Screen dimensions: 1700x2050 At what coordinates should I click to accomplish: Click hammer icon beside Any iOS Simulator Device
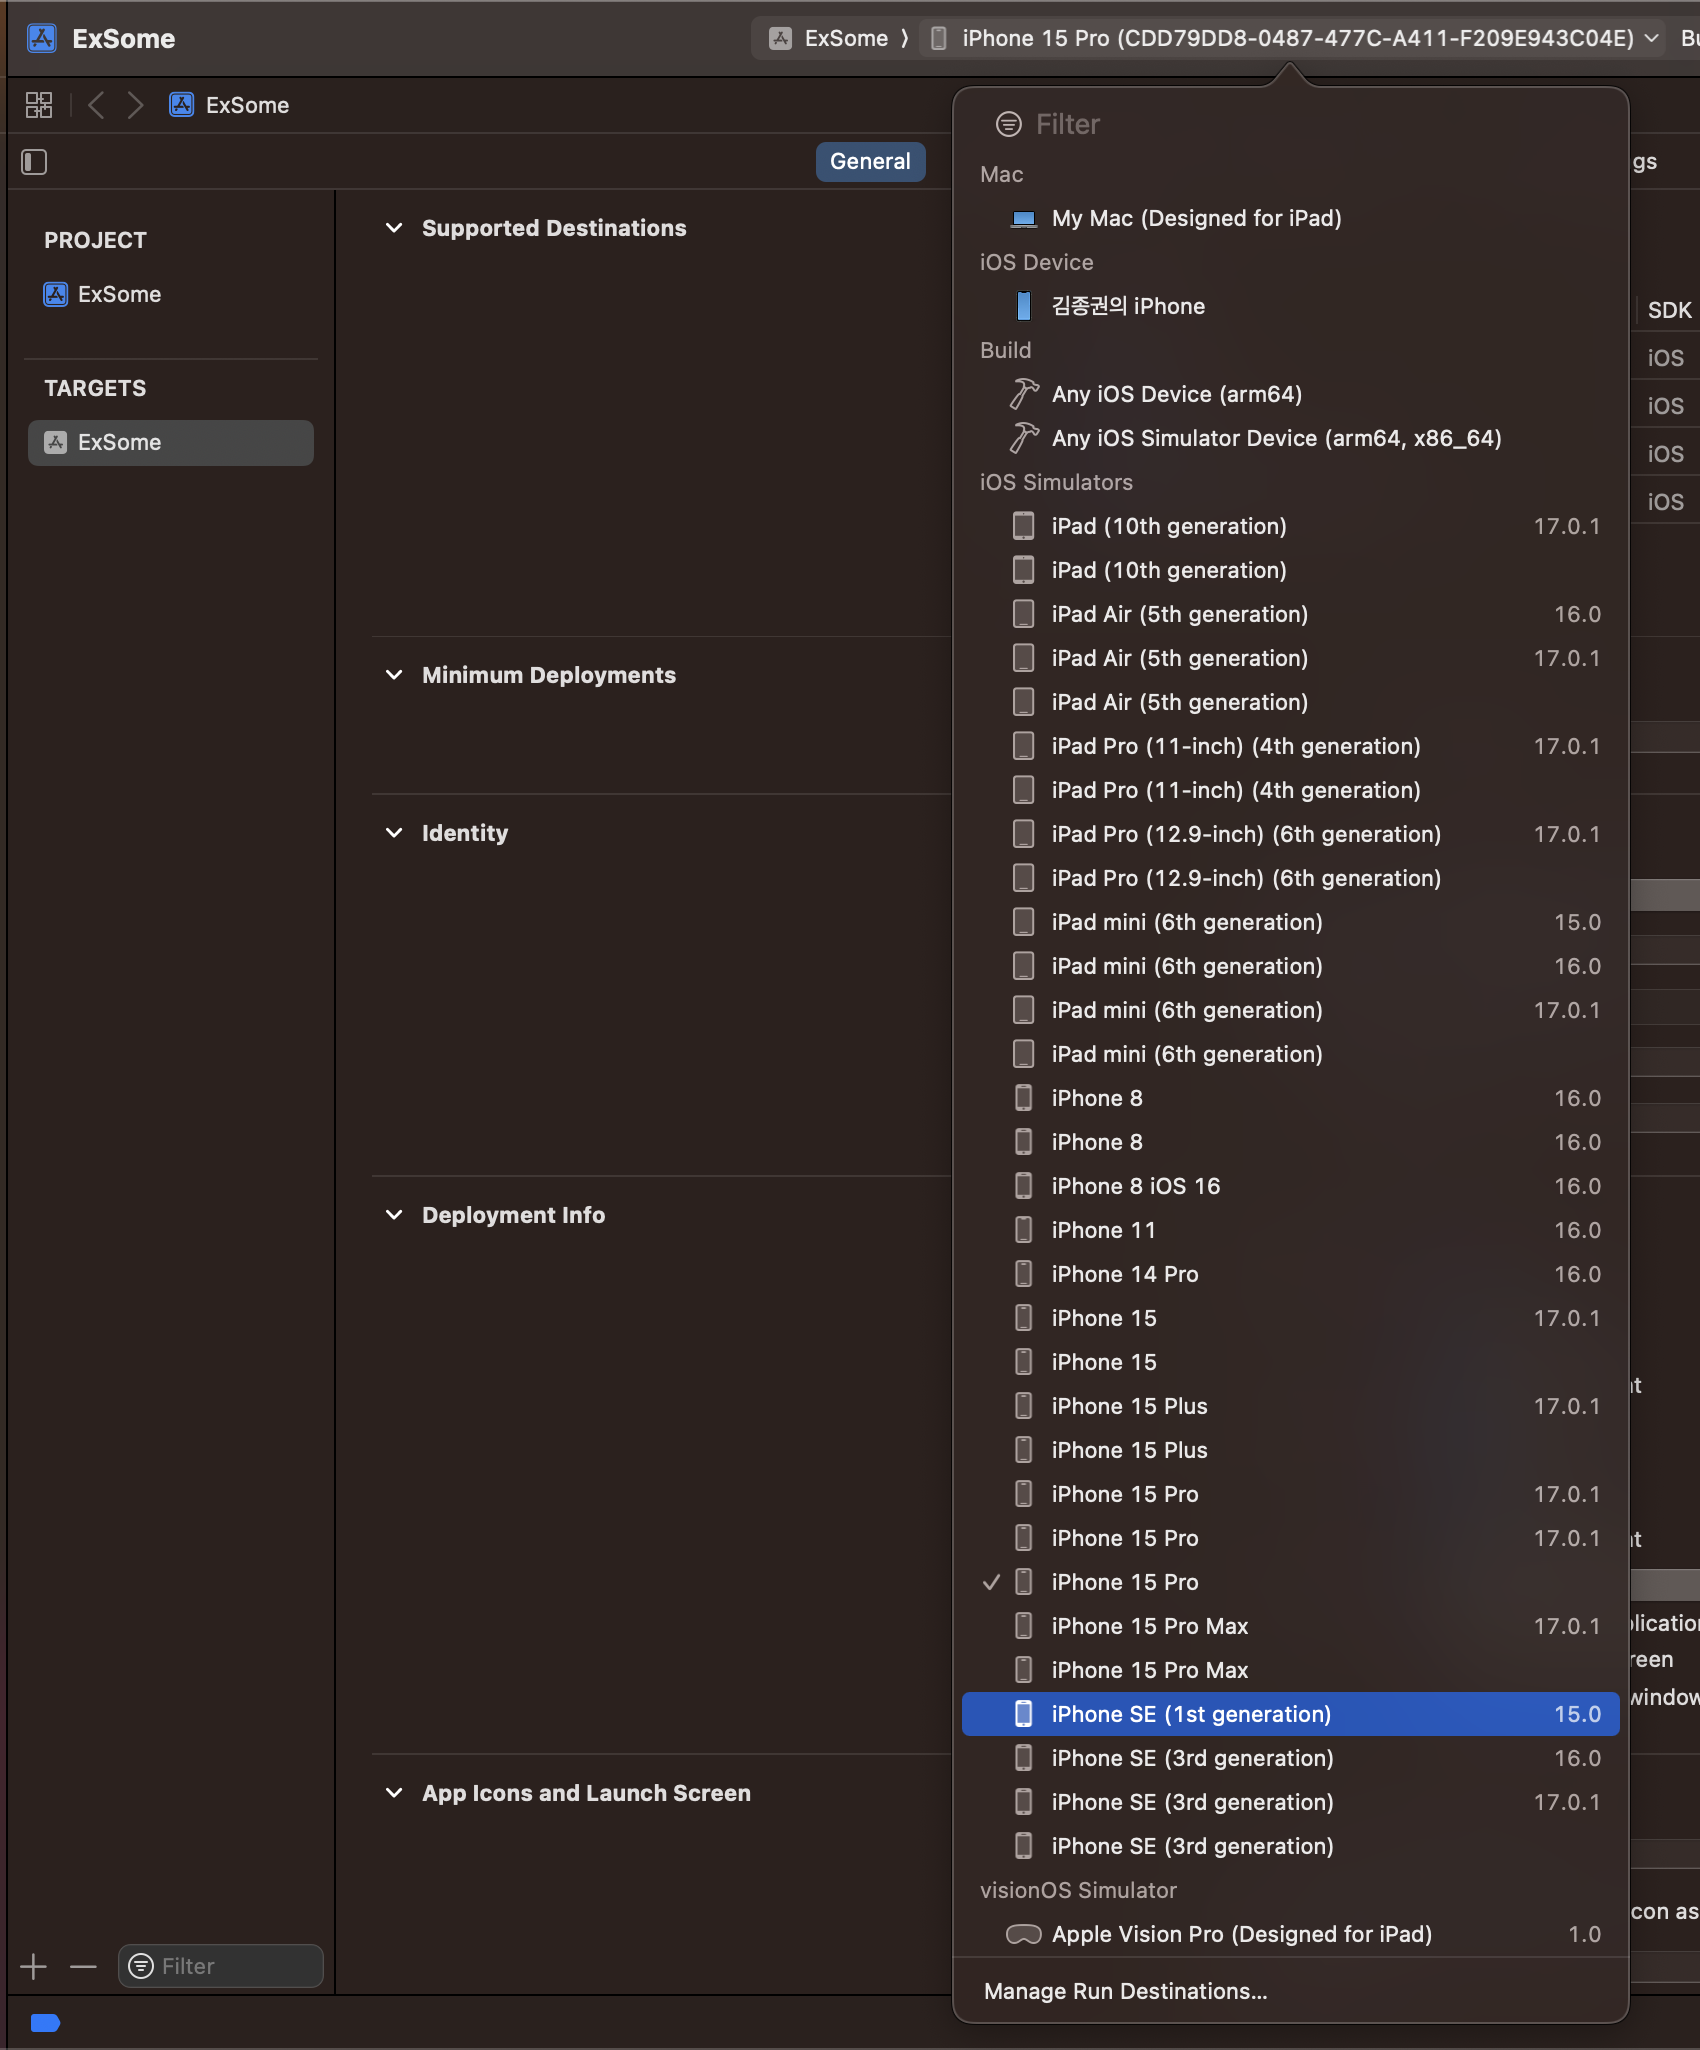click(x=1024, y=438)
